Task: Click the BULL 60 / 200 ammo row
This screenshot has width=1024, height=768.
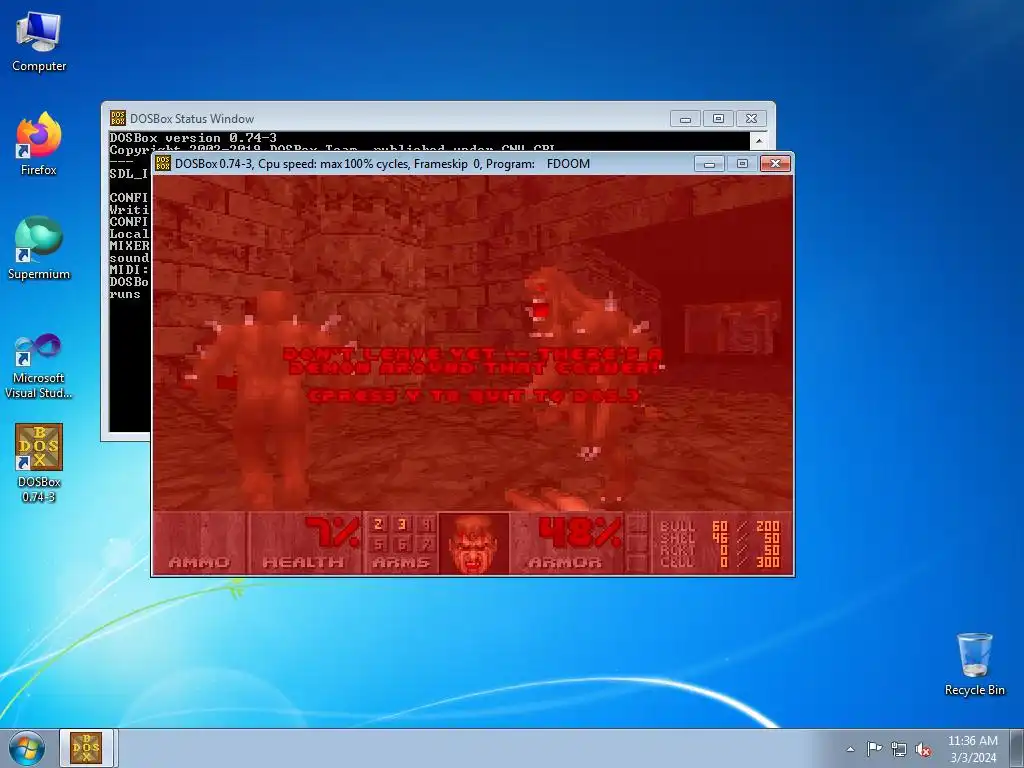Action: click(x=720, y=526)
